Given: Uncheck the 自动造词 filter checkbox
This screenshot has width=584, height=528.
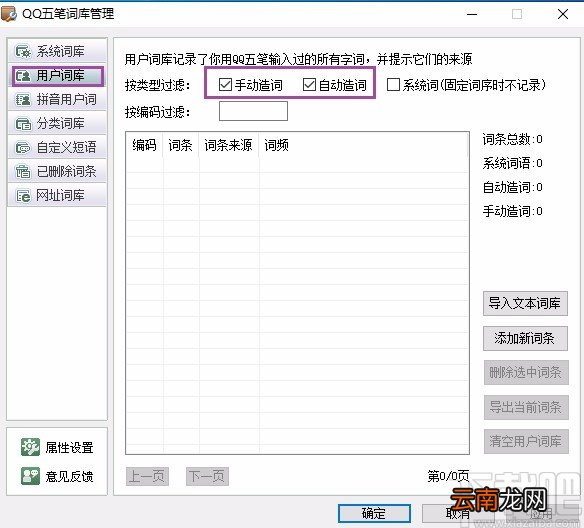Looking at the screenshot, I should click(x=309, y=85).
